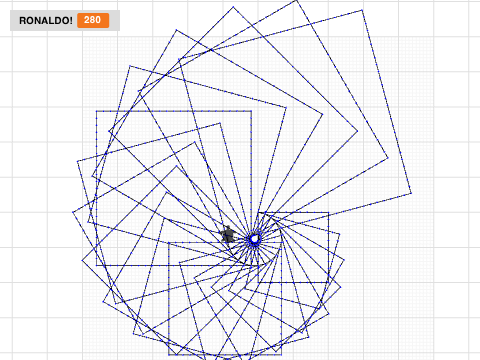Viewport: 480px width, 360px height.
Task: Click the RONALDO! variable monitor label
Action: pyautogui.click(x=46, y=21)
